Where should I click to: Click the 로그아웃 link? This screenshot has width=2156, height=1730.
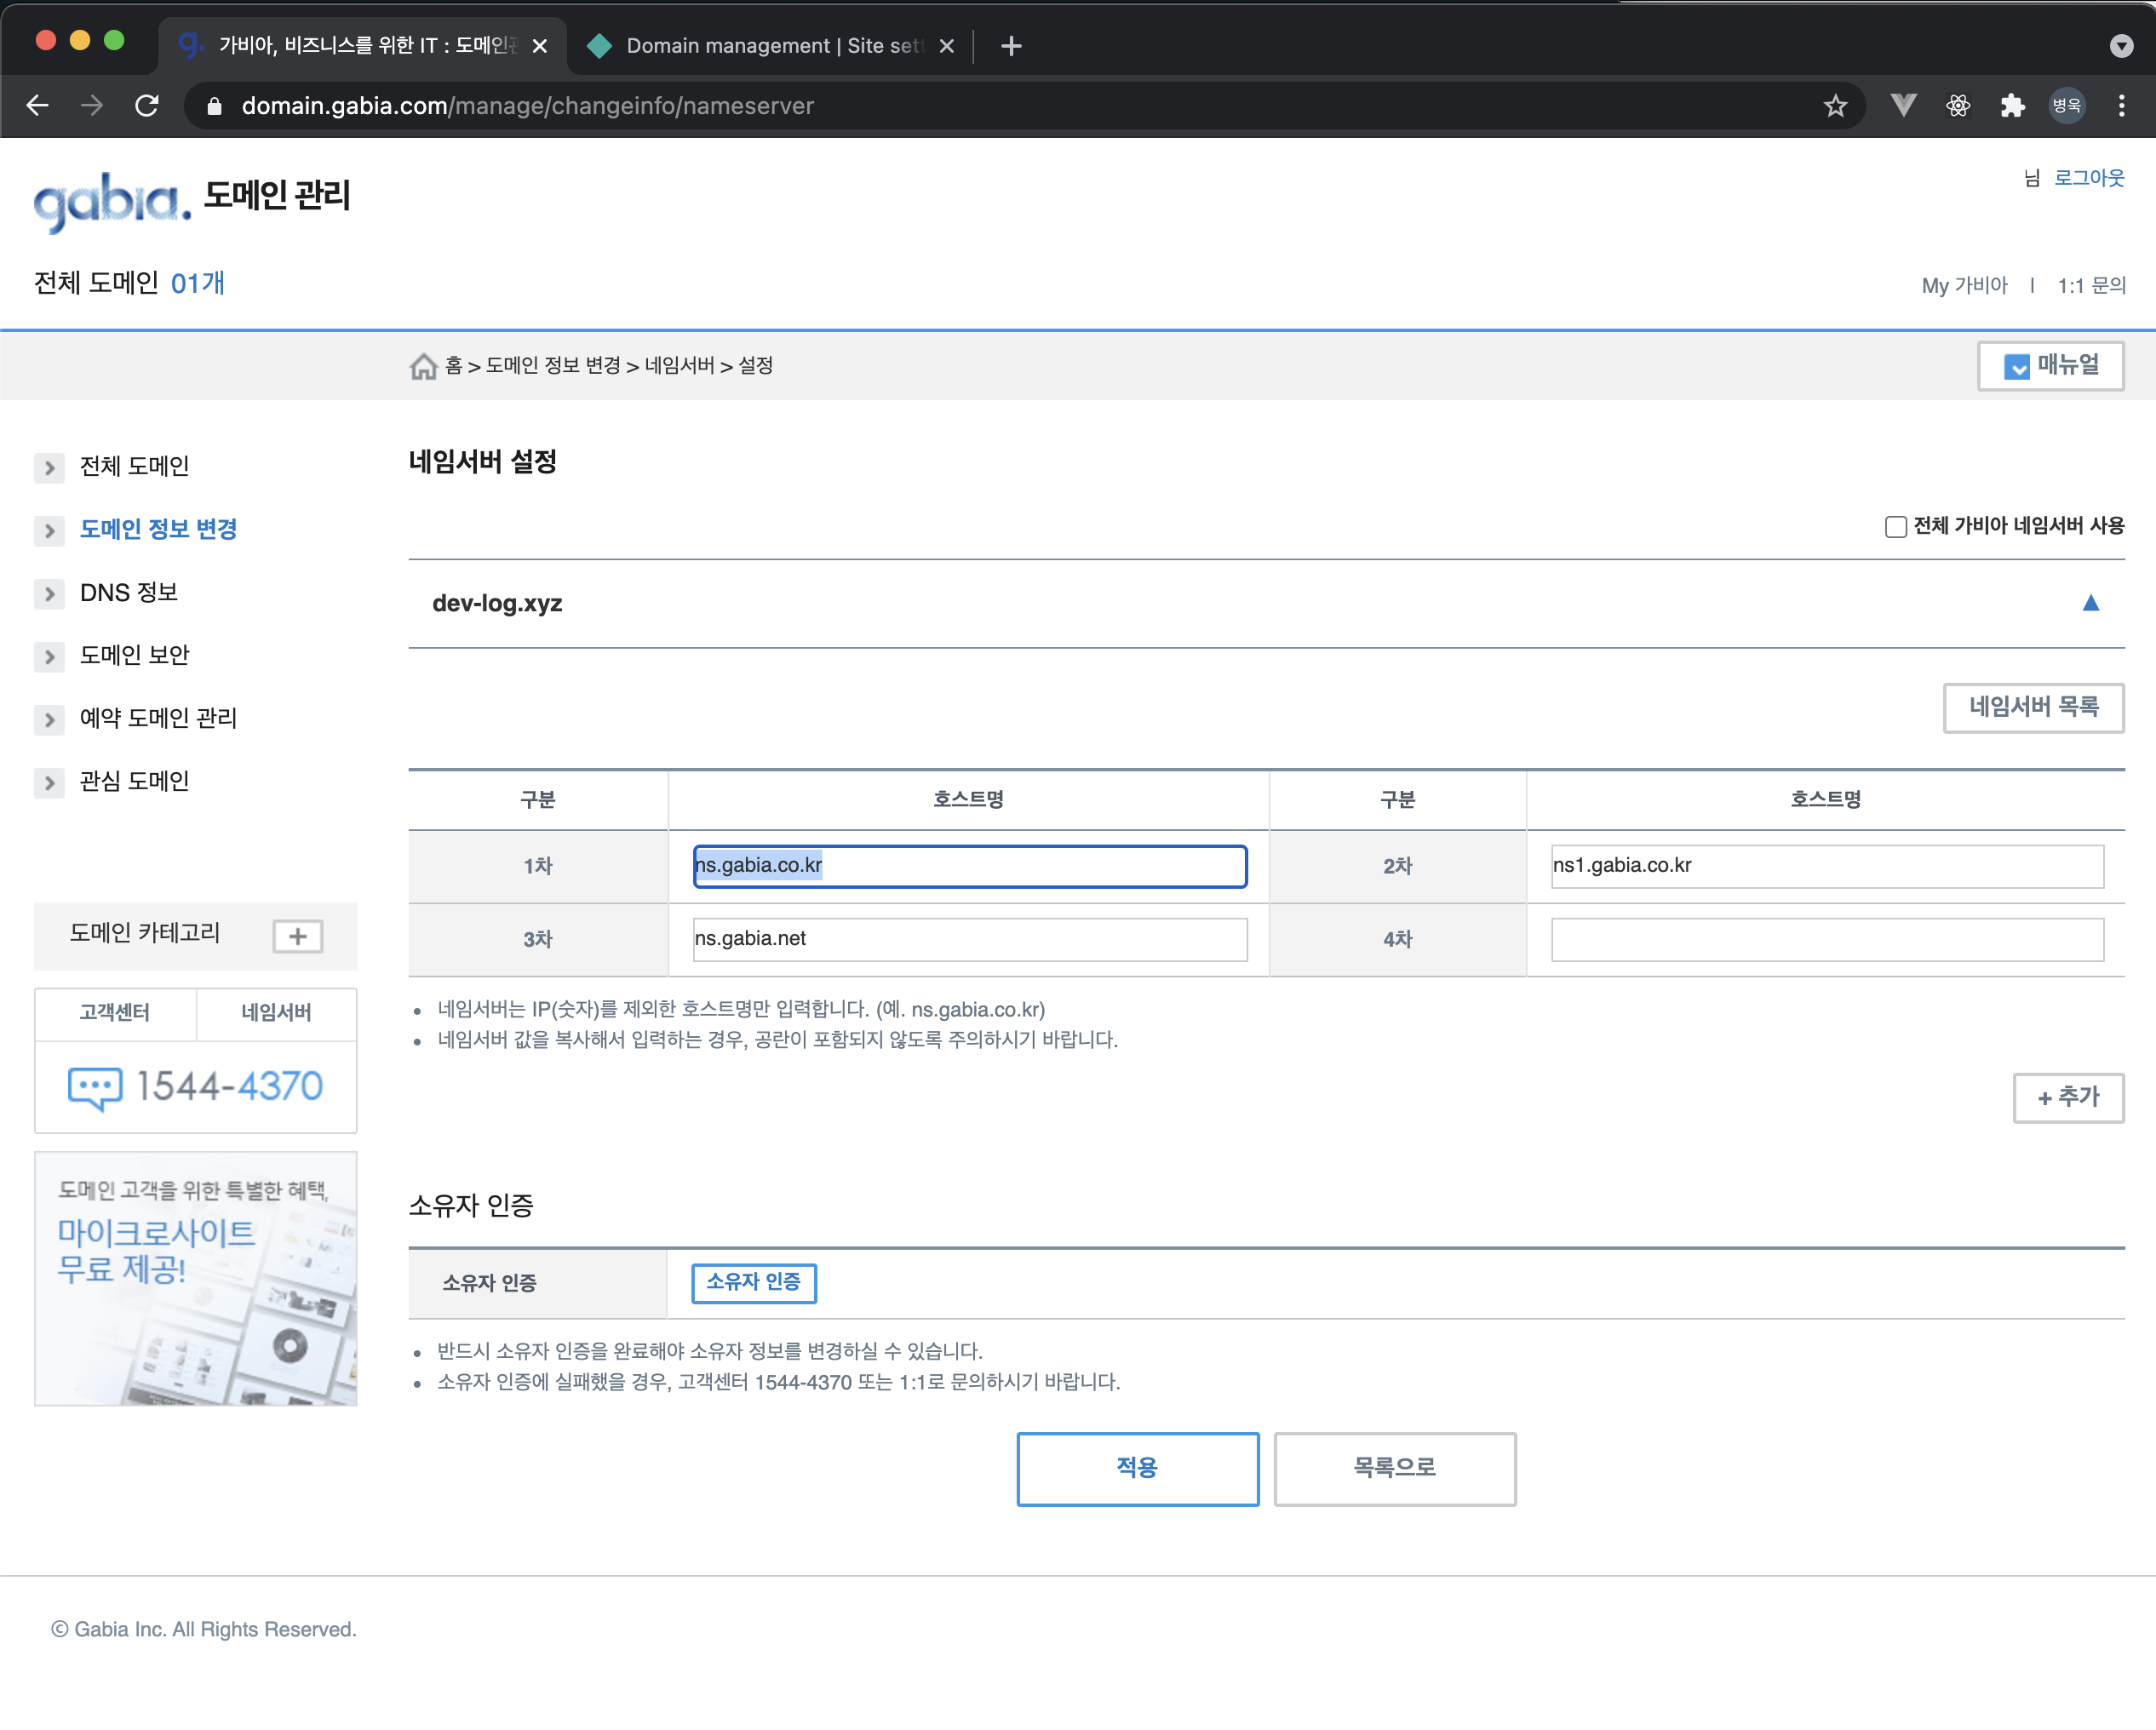point(2088,178)
